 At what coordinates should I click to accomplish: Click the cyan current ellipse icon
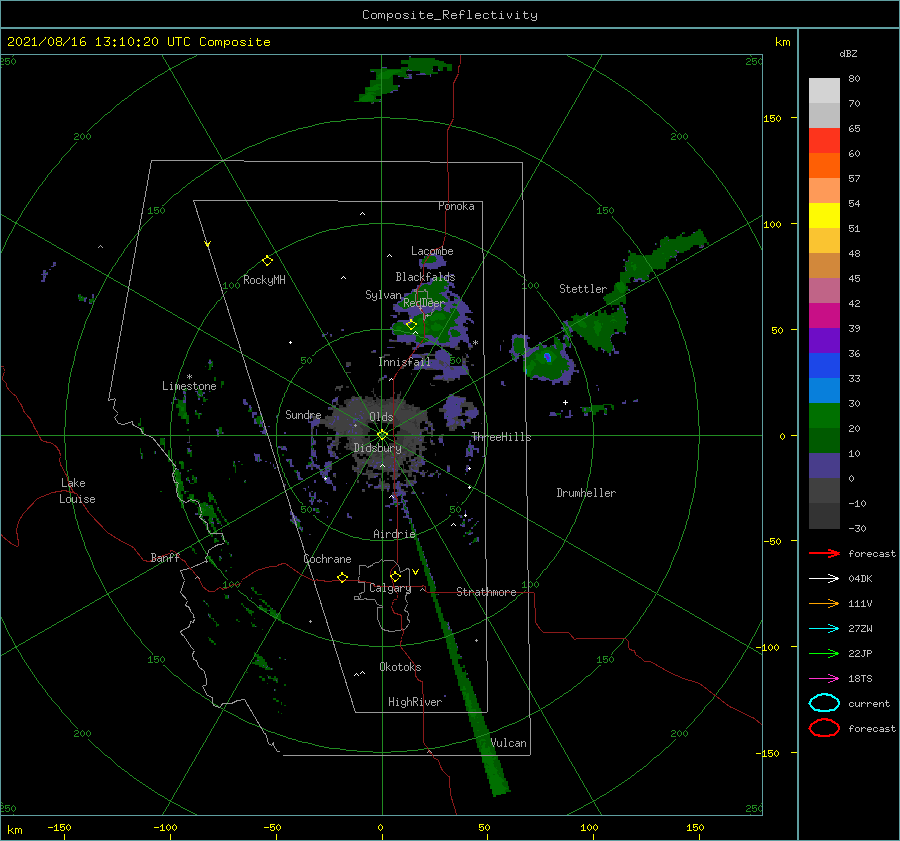[x=824, y=703]
